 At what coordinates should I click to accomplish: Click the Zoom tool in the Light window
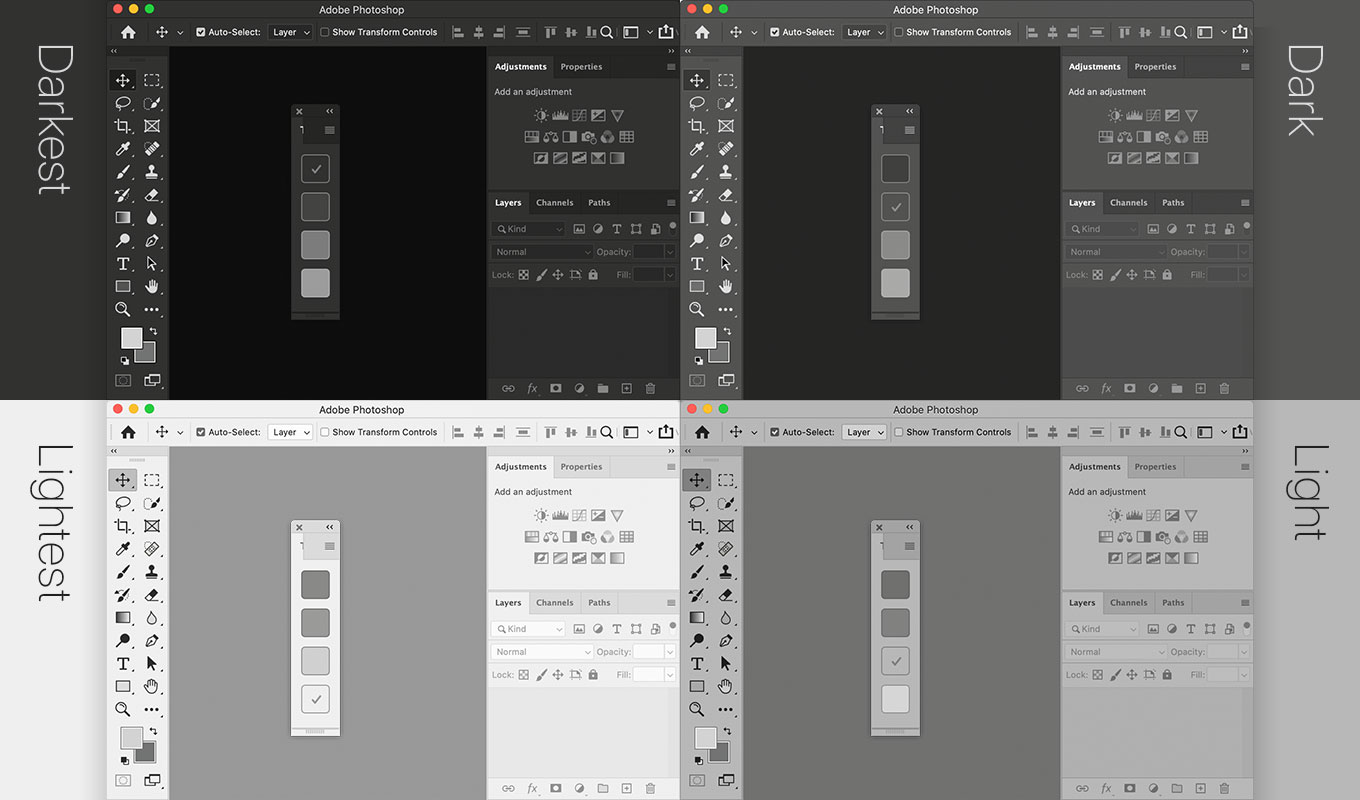[x=697, y=709]
